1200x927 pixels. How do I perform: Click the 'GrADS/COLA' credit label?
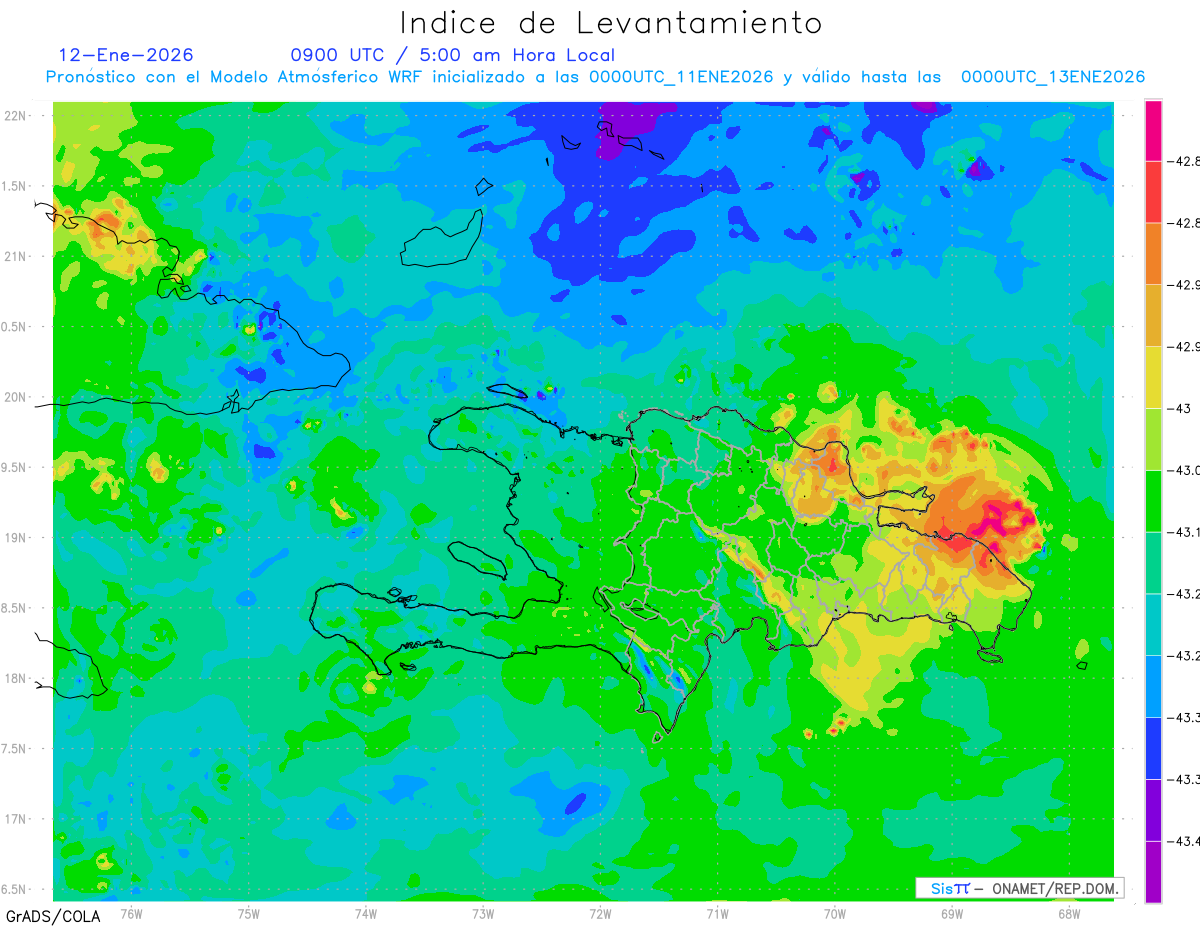coord(53,916)
